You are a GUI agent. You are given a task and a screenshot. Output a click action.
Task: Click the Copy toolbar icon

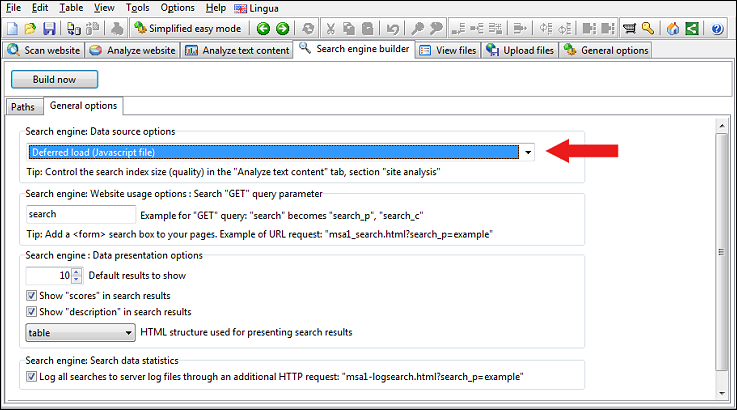pyautogui.click(x=349, y=29)
